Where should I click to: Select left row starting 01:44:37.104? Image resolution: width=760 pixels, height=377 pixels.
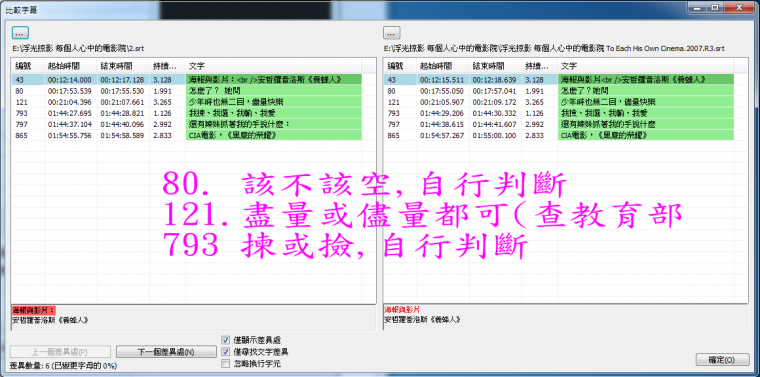[187, 124]
